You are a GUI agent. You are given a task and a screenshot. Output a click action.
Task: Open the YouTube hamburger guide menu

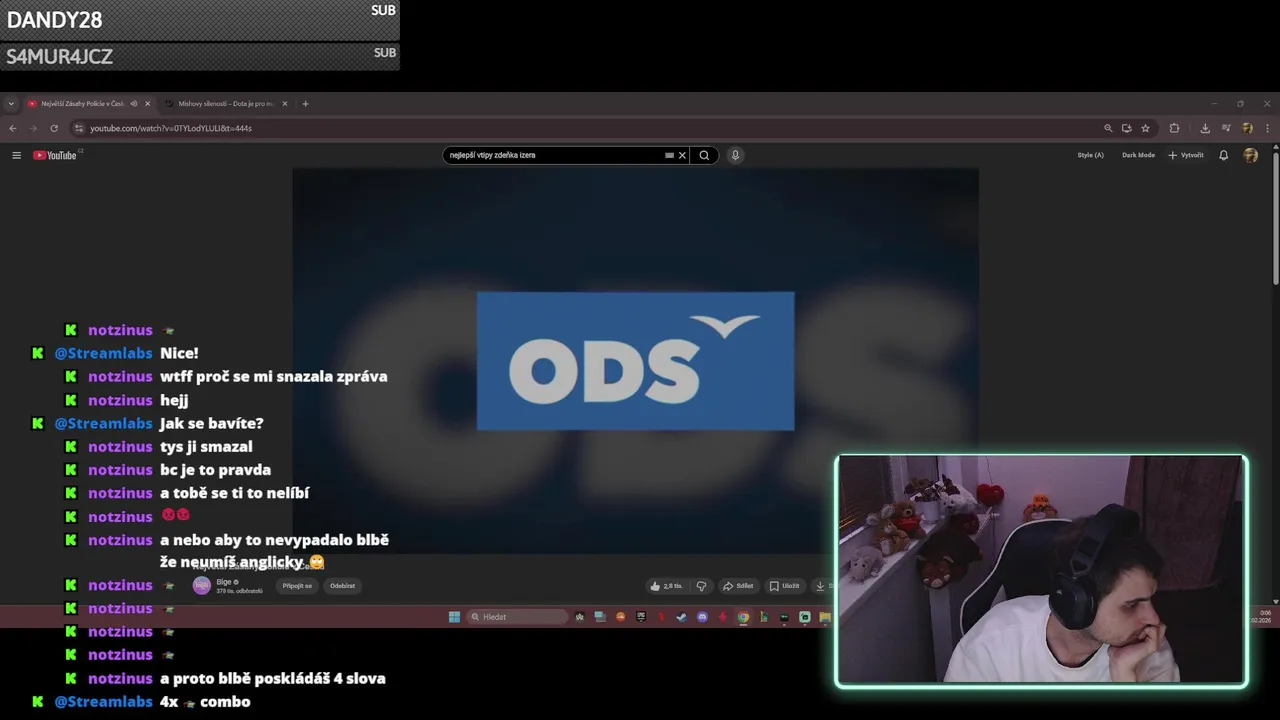tap(16, 155)
